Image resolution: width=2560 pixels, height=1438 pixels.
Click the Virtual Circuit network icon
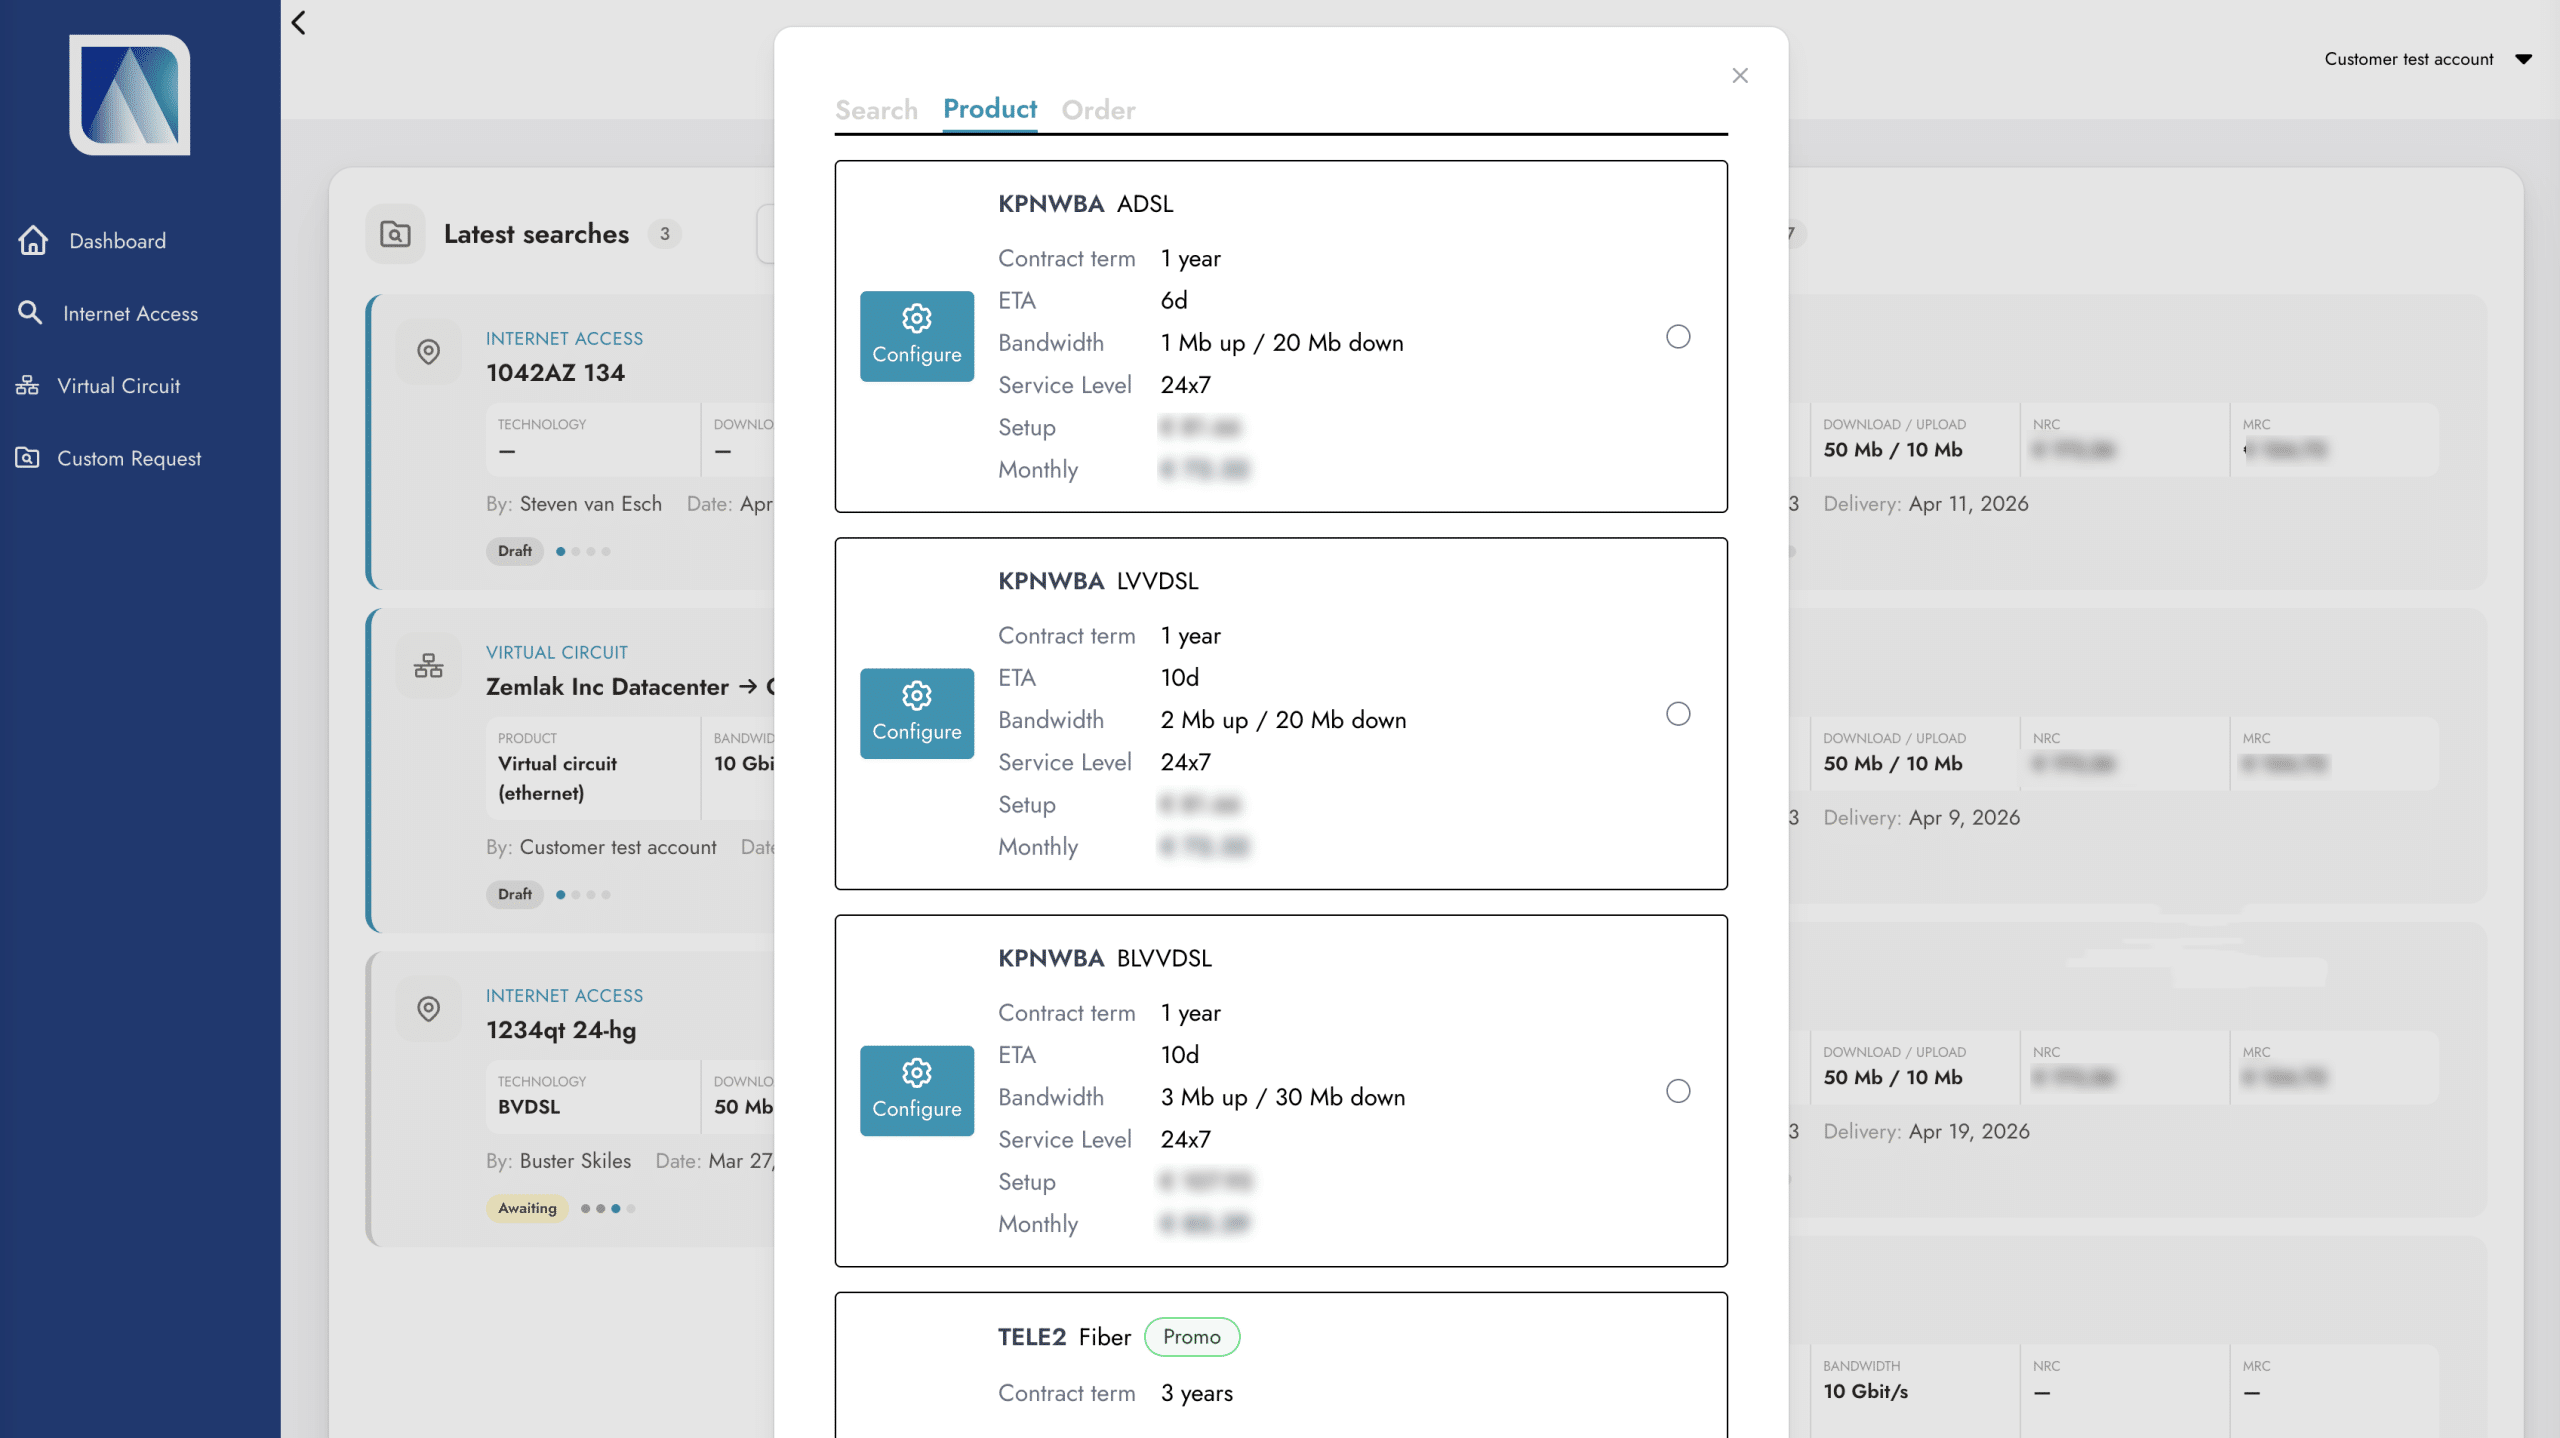pos(28,386)
